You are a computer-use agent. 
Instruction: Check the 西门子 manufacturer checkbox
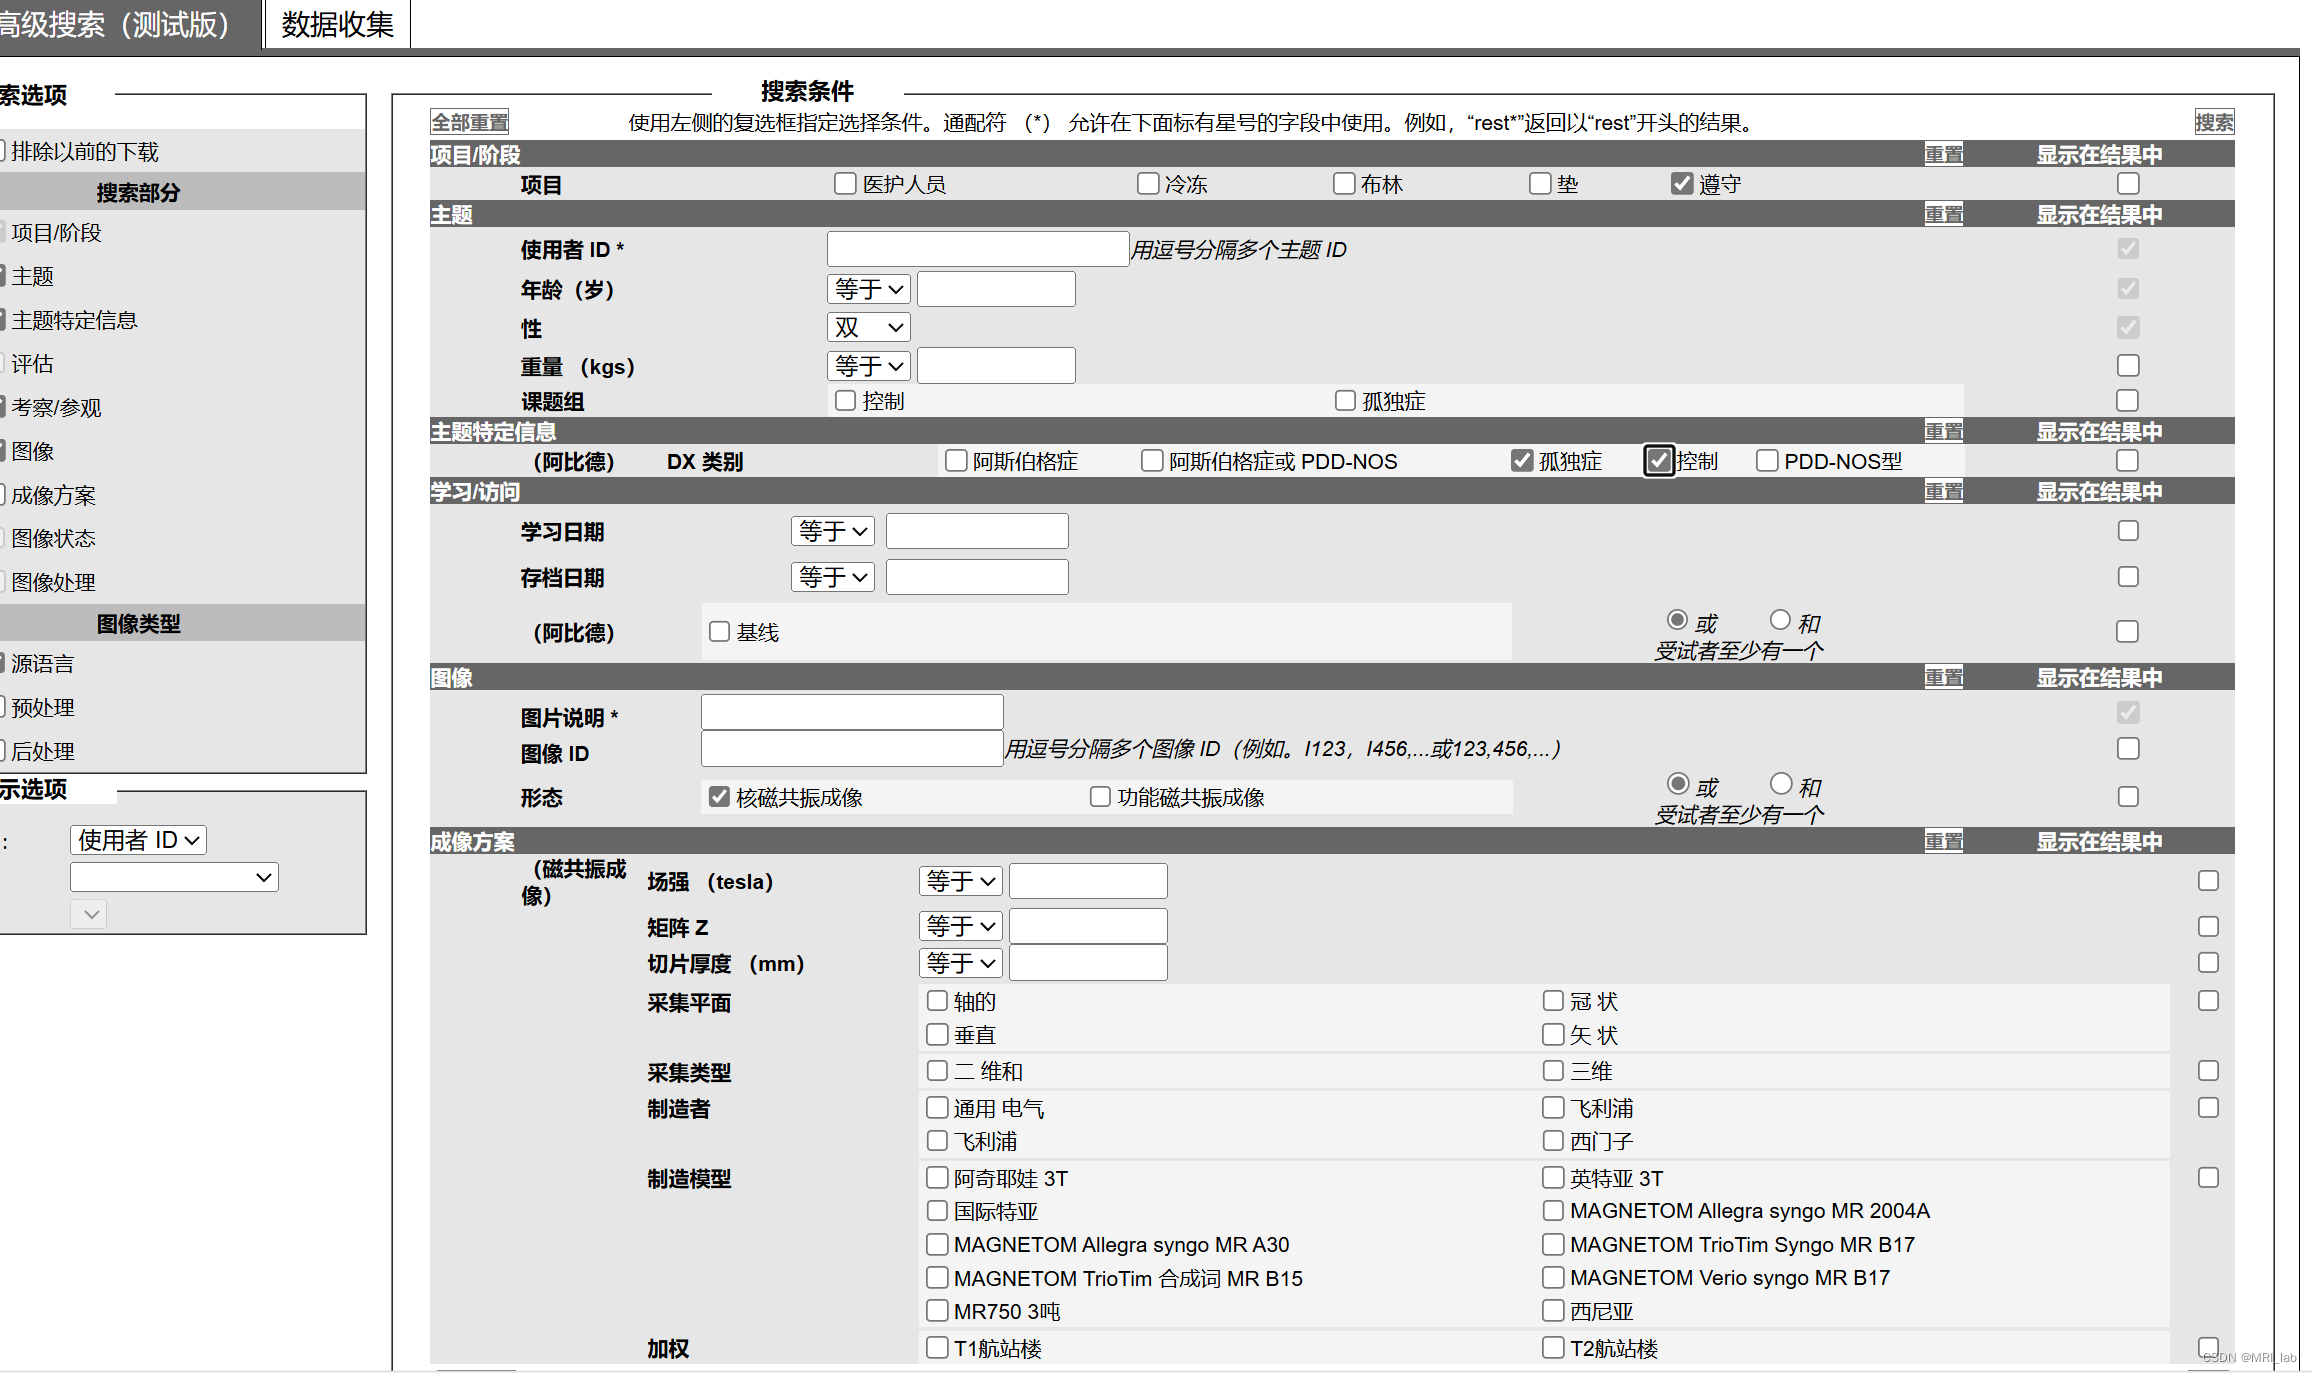click(x=1553, y=1140)
